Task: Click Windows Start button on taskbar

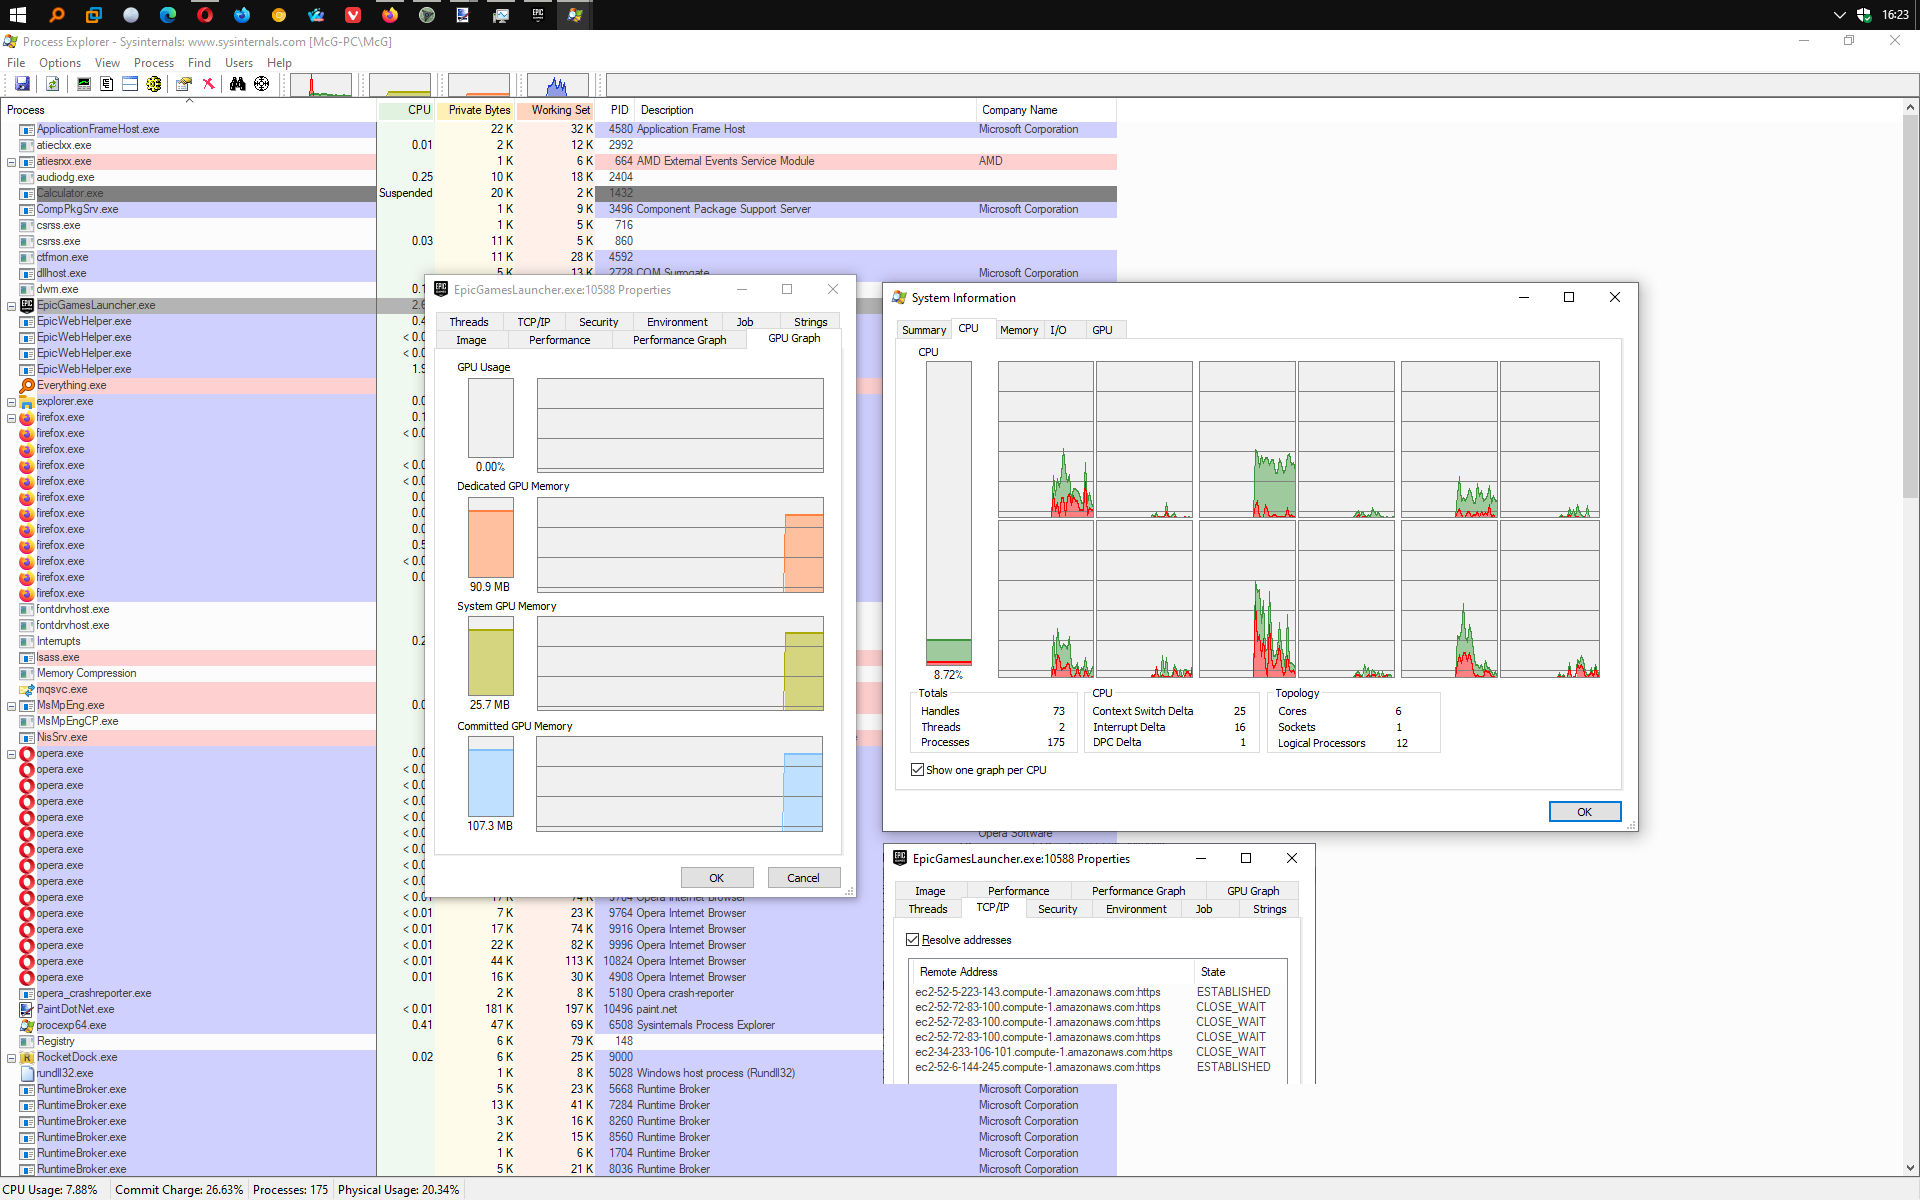Action: click(18, 15)
